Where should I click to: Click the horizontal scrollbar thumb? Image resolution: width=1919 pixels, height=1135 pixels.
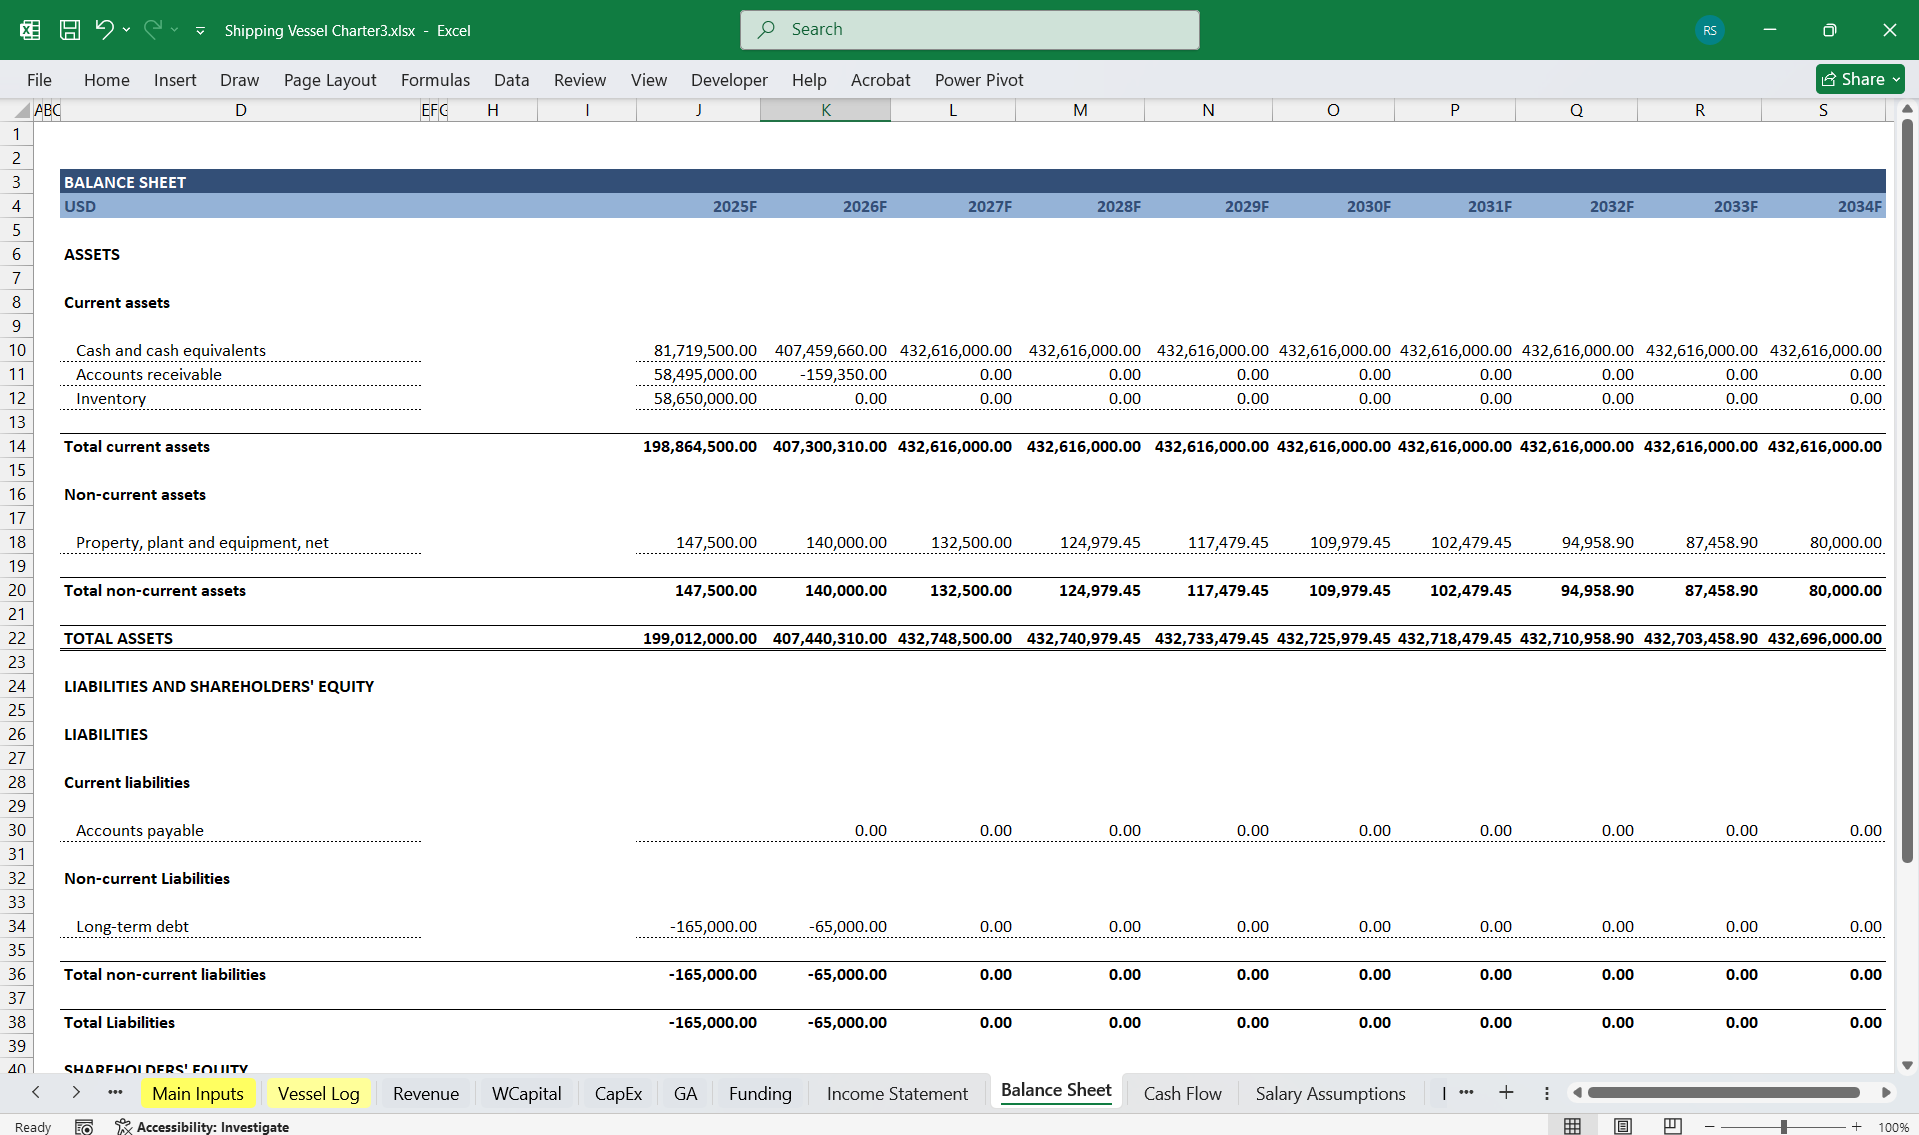coord(1724,1092)
